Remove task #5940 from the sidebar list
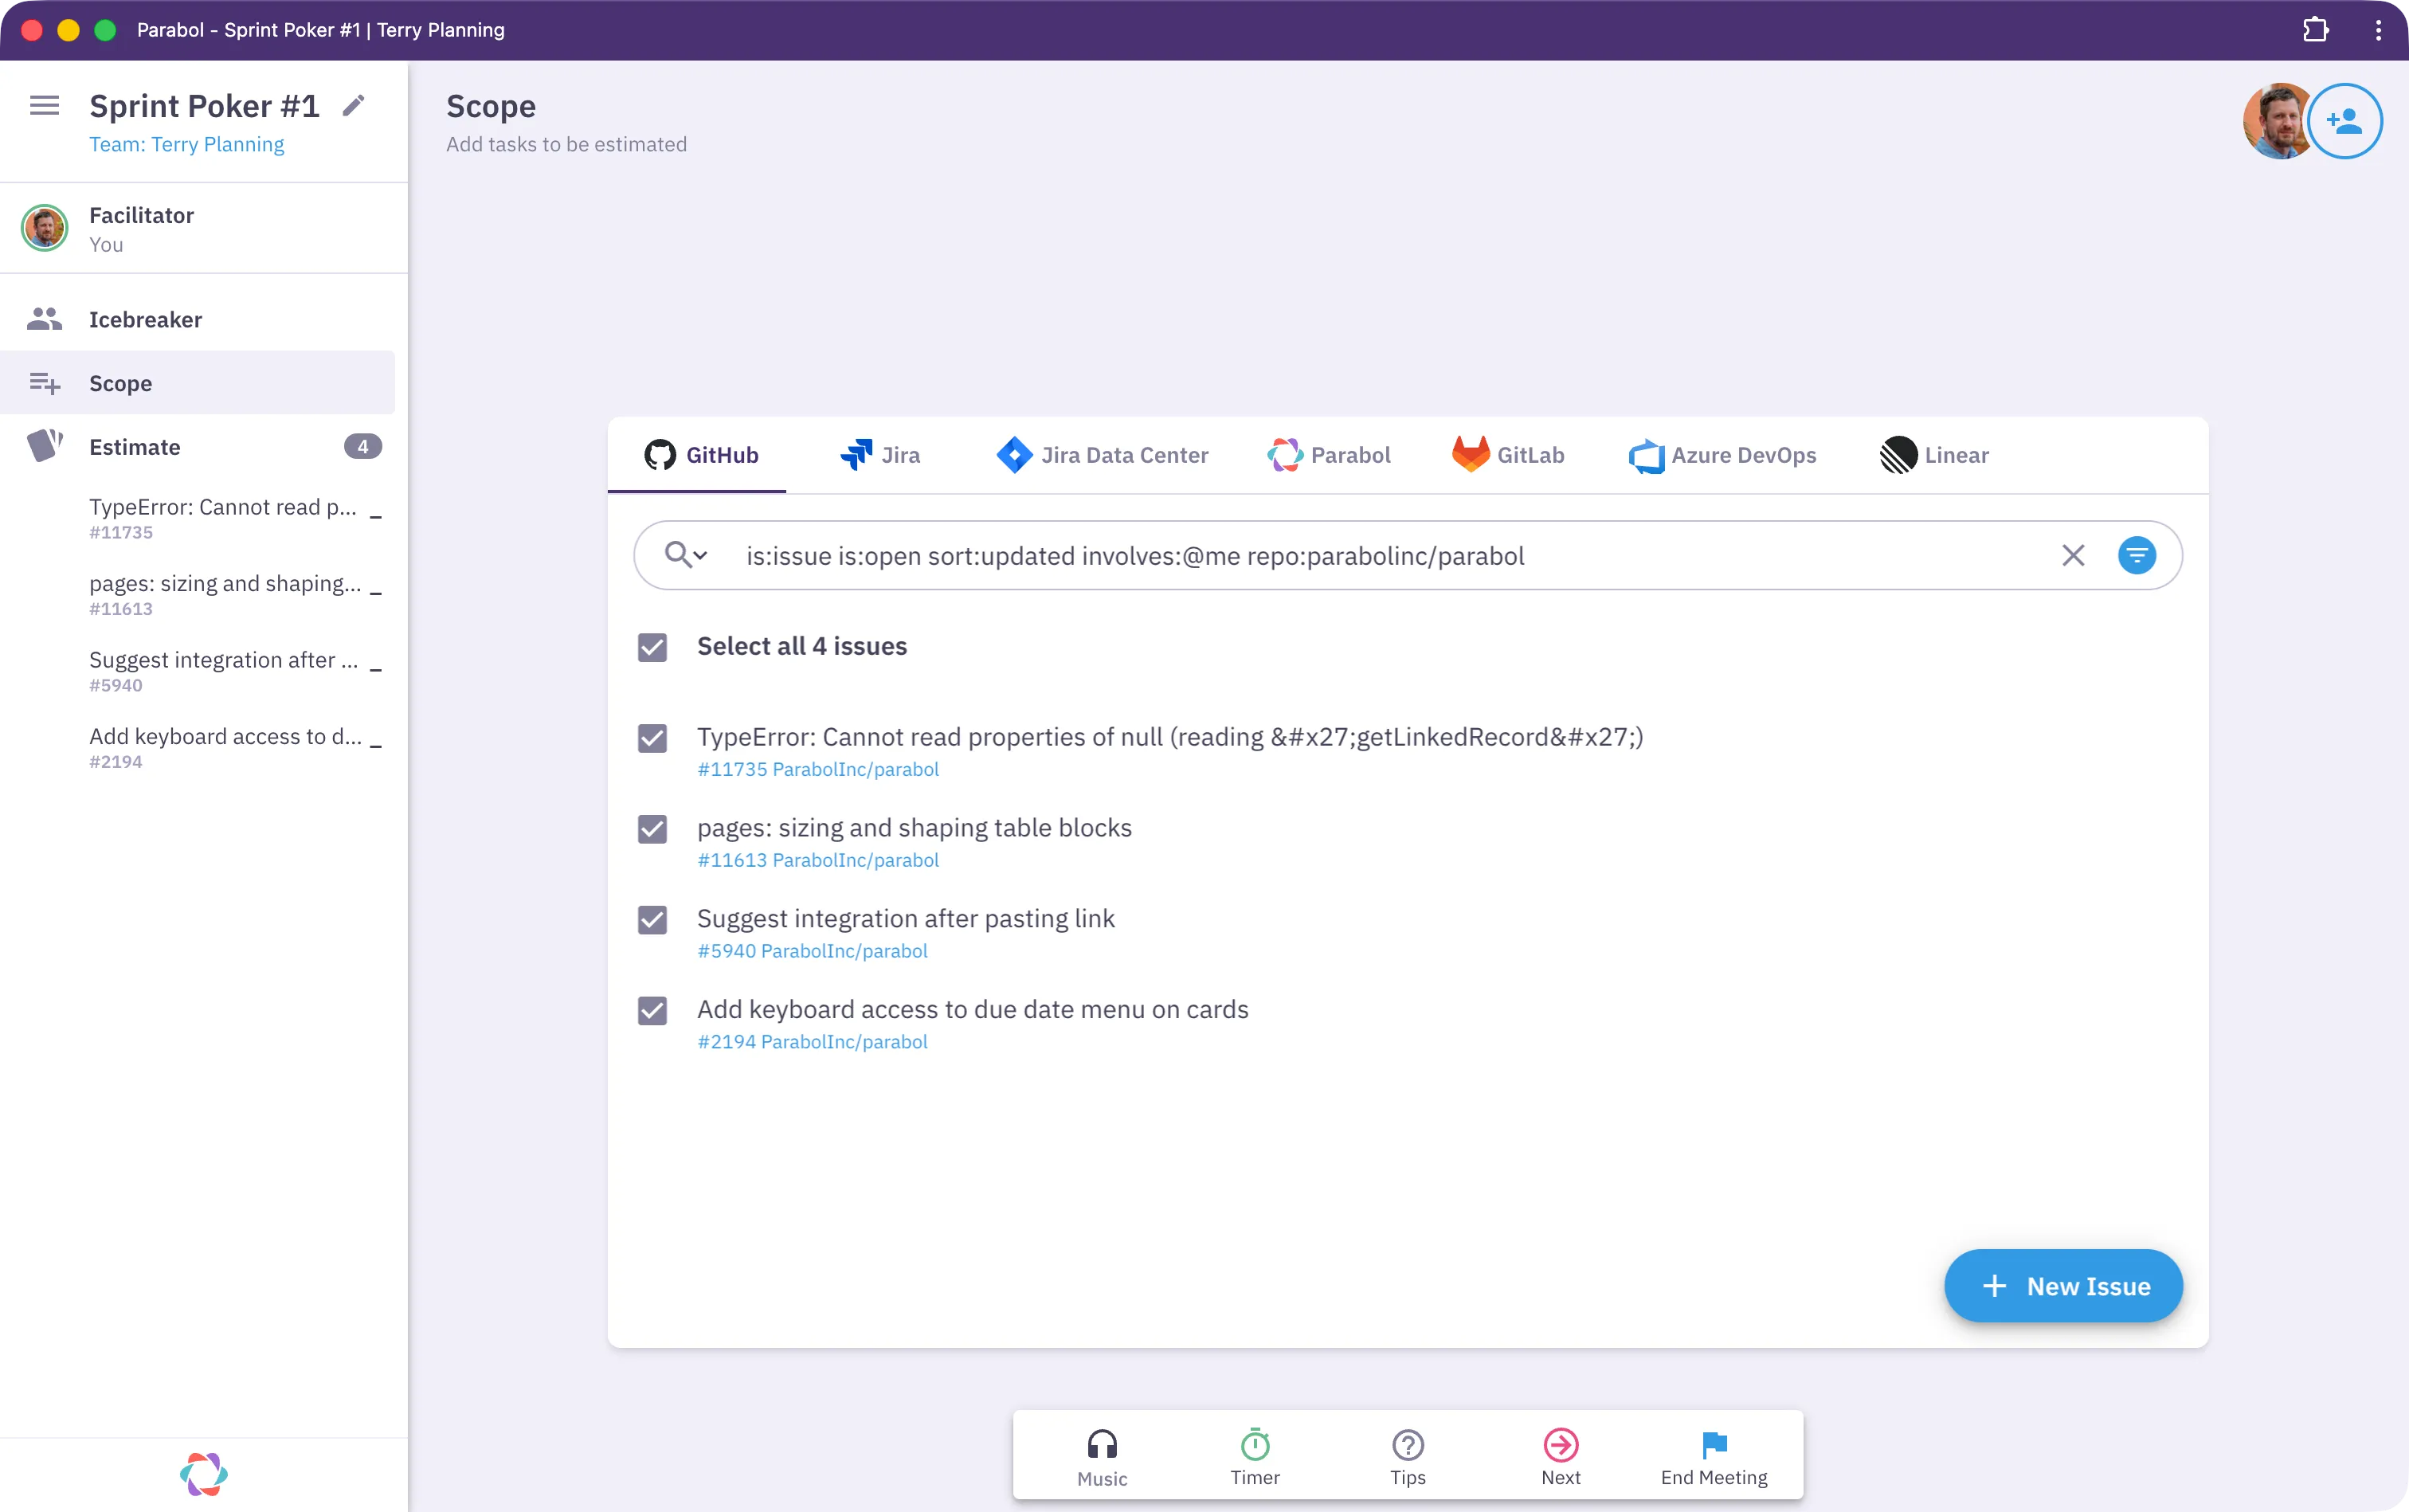Viewport: 2409px width, 1512px height. [376, 671]
